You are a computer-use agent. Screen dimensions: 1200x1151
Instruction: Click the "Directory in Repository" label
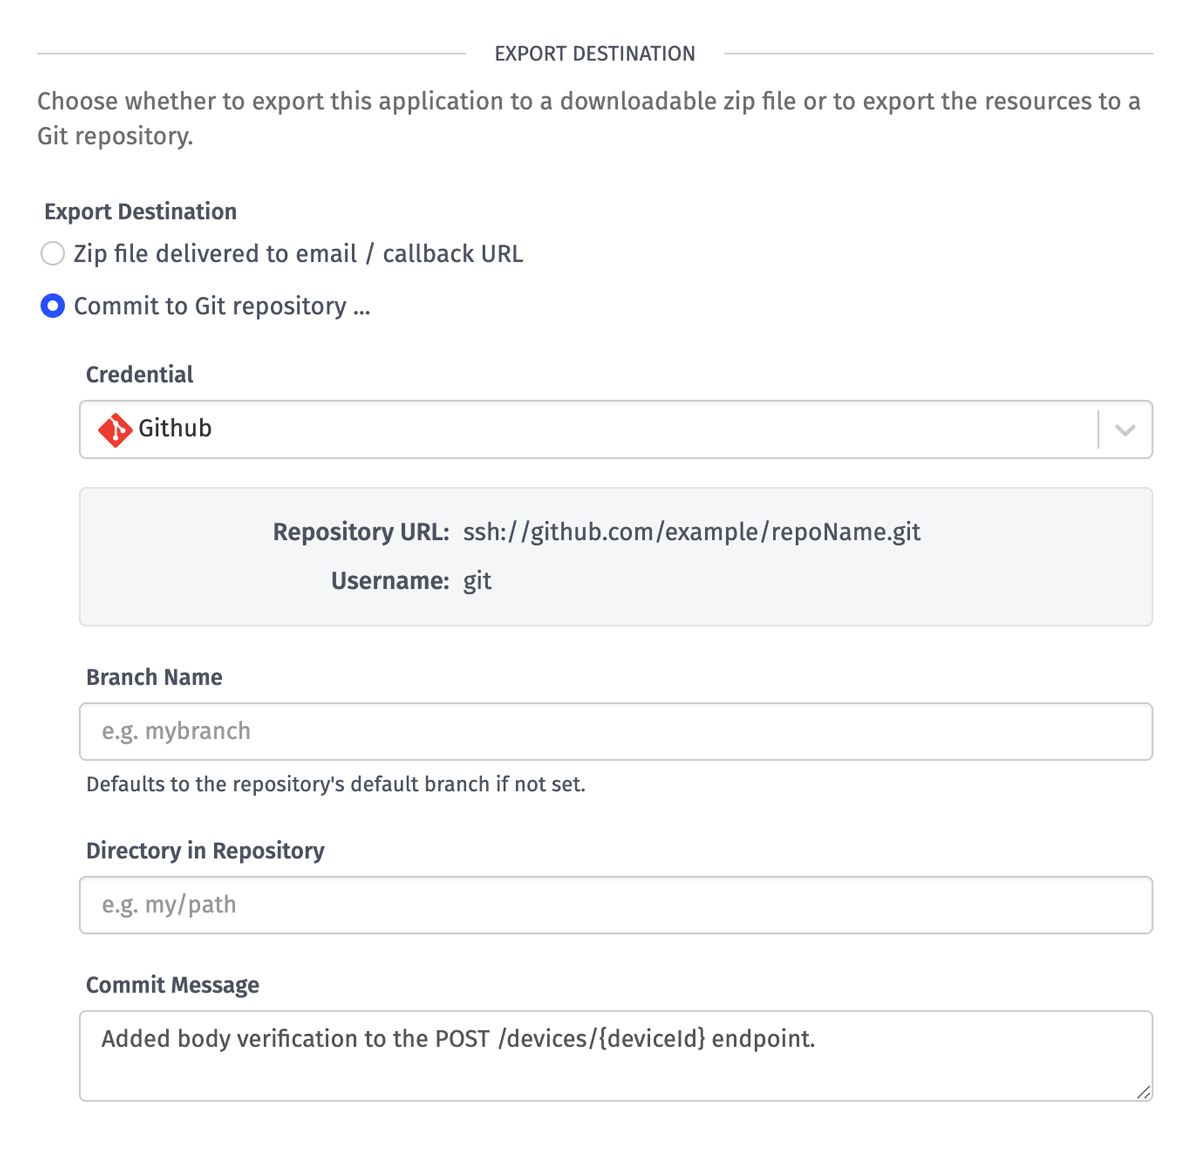[x=205, y=851]
